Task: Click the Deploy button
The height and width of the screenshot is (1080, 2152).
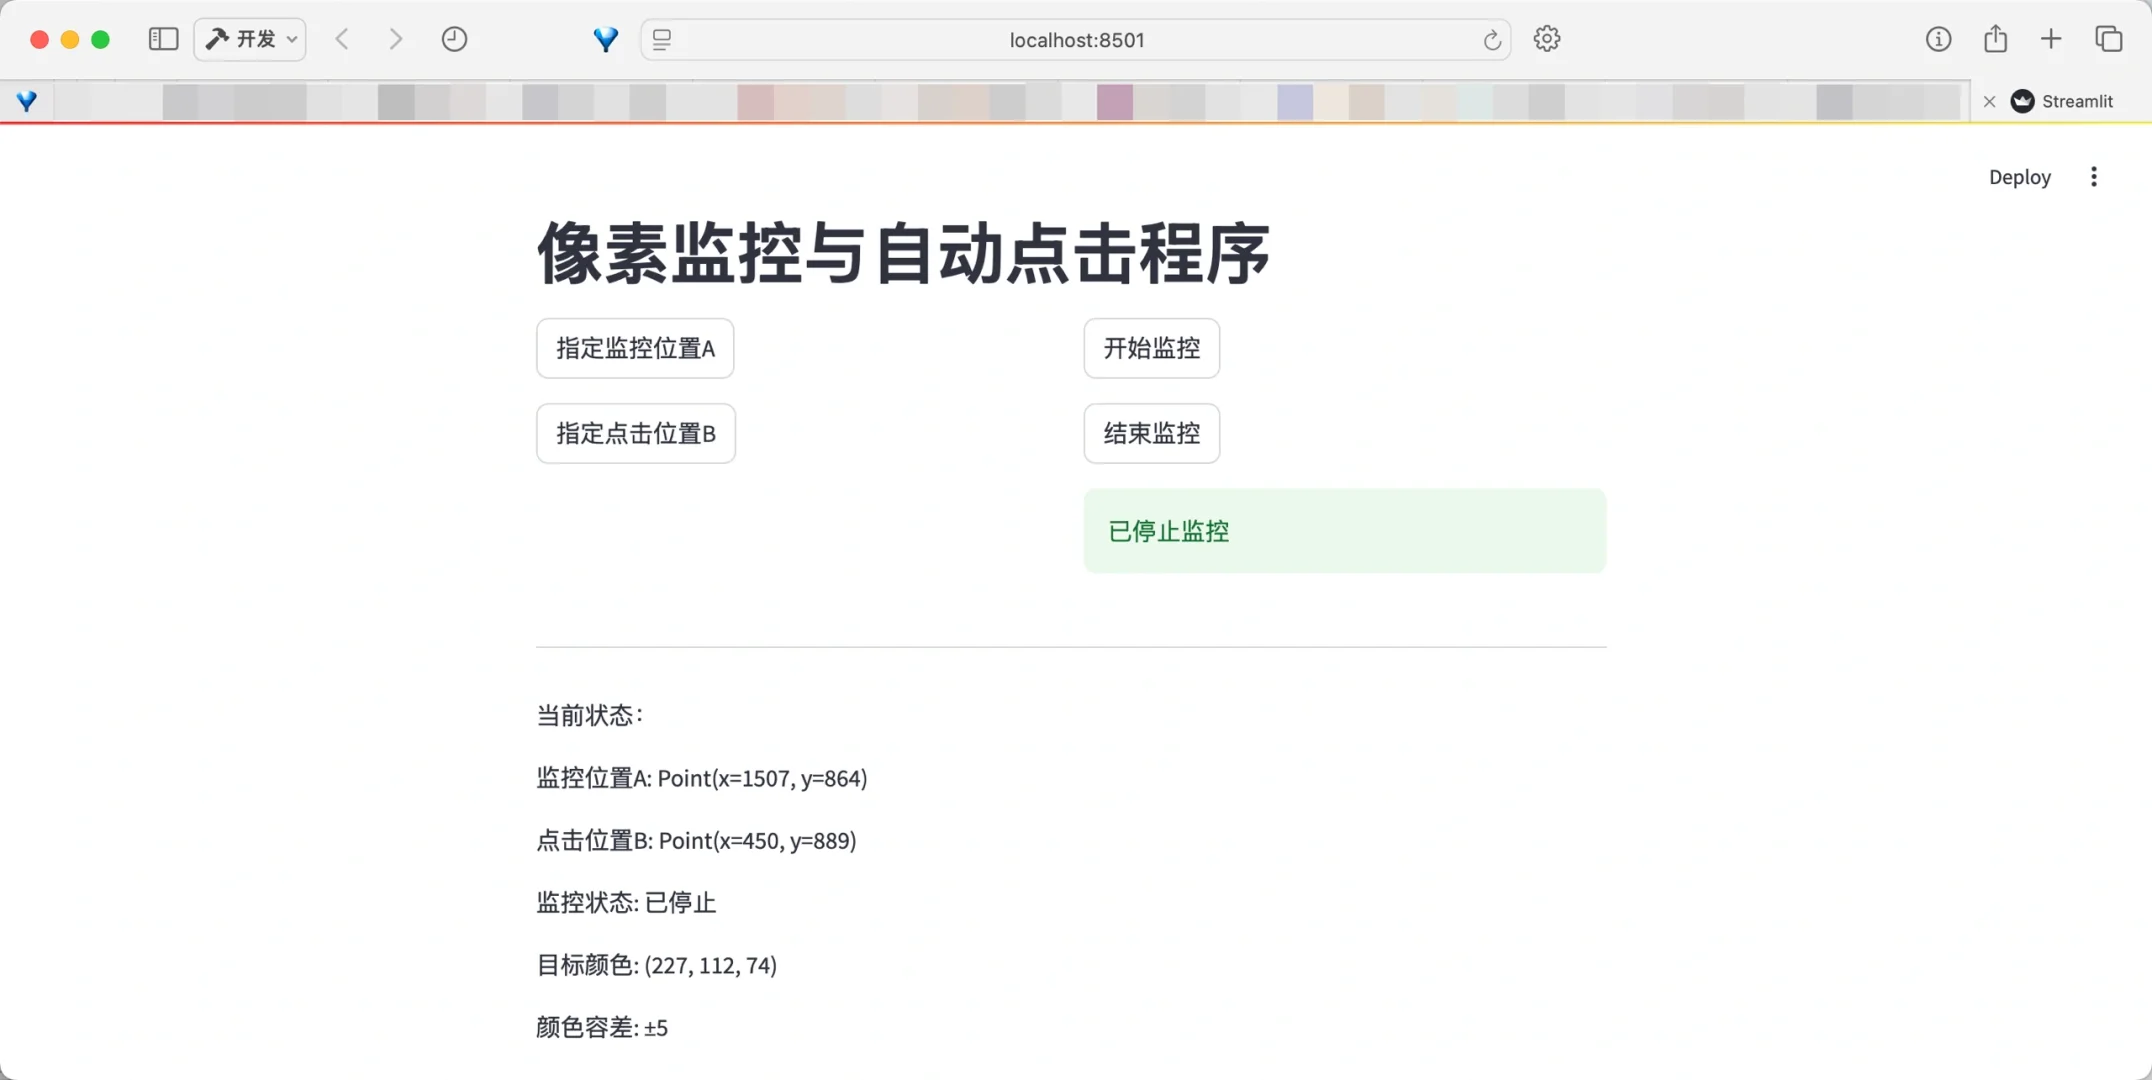Action: (2019, 176)
